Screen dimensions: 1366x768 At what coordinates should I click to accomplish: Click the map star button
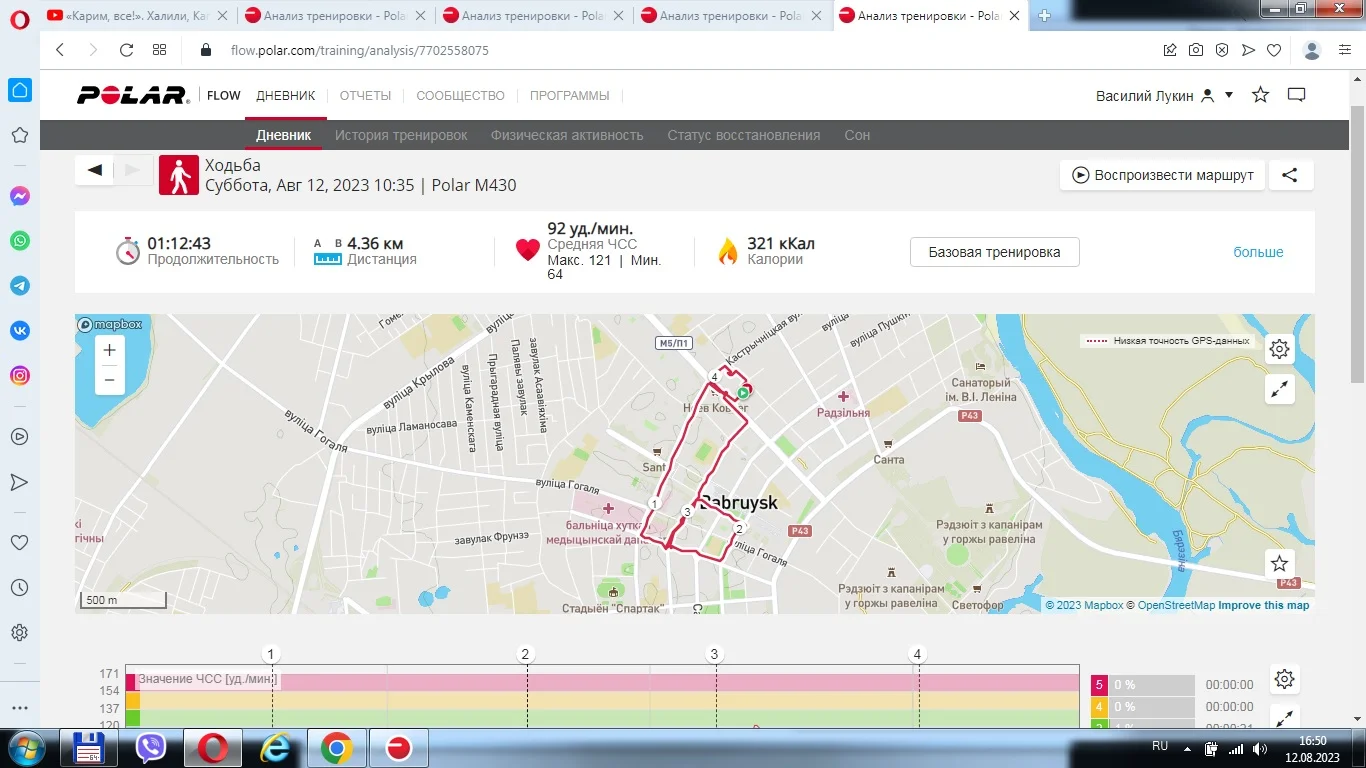pyautogui.click(x=1279, y=564)
